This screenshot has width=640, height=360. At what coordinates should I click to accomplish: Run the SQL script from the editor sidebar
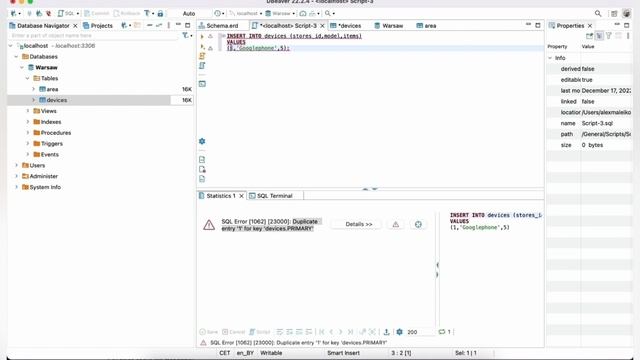click(x=202, y=56)
